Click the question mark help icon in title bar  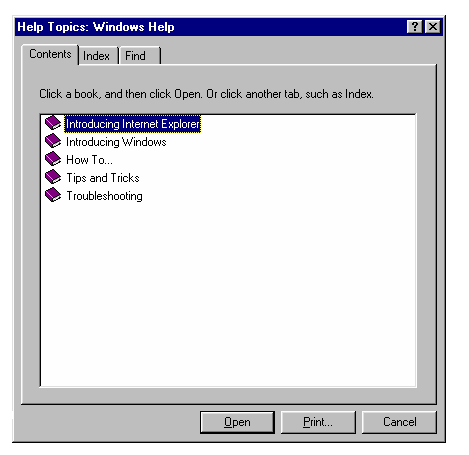[415, 27]
